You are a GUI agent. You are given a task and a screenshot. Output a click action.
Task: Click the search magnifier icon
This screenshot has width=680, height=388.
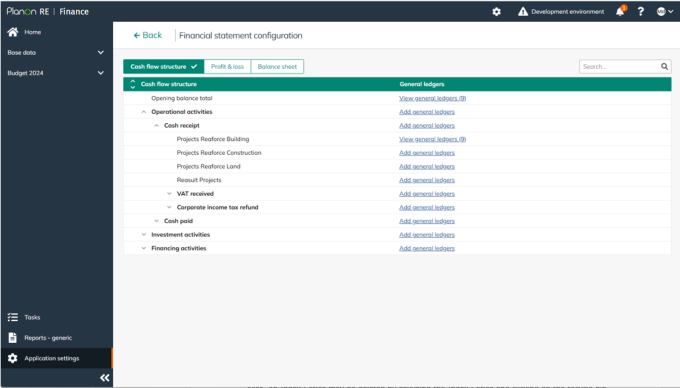(x=664, y=66)
